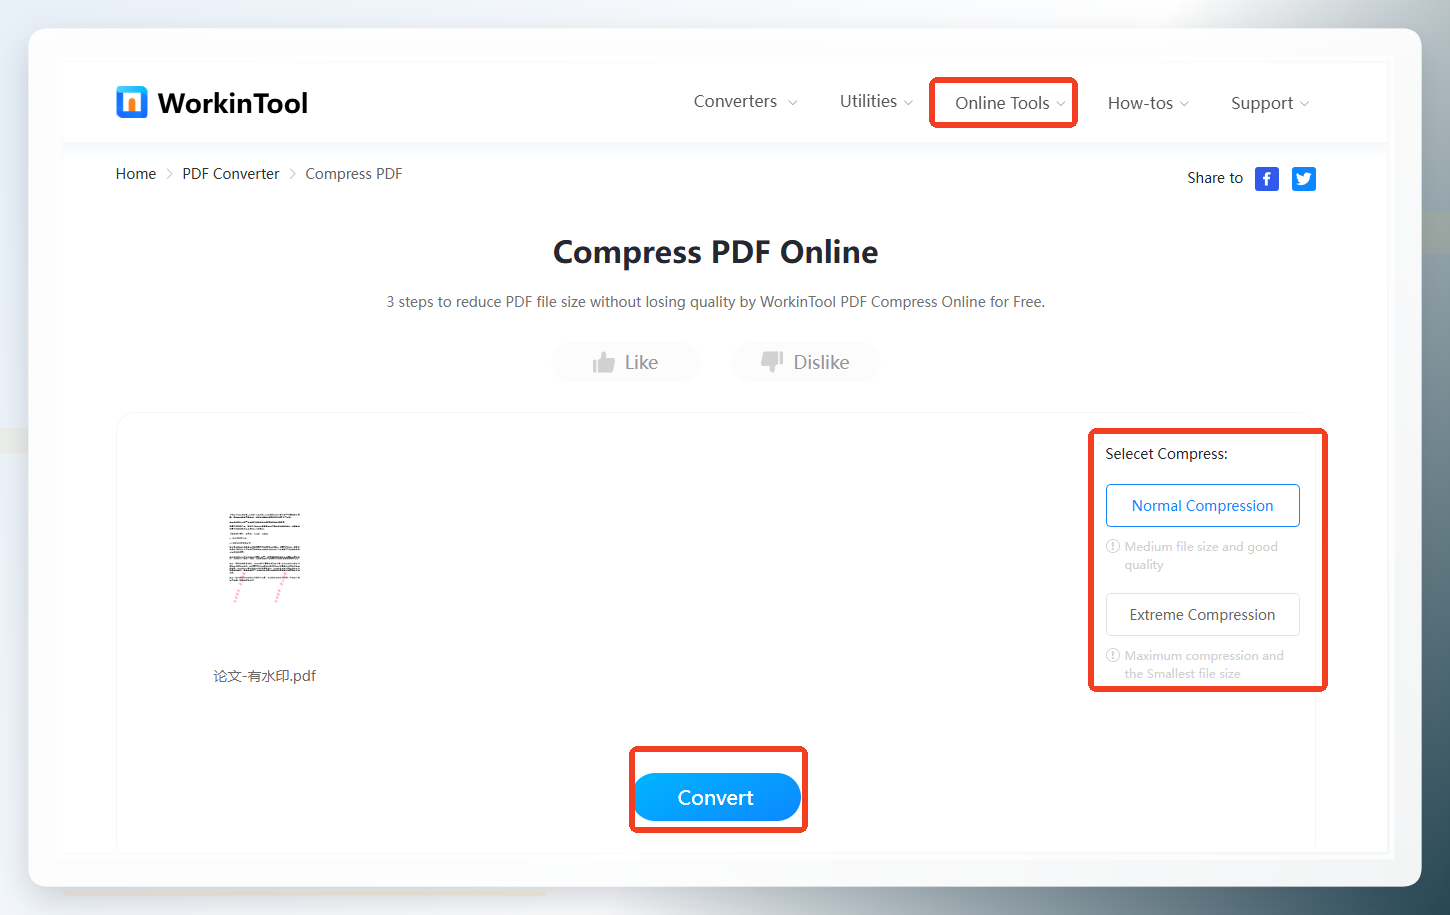Select the uploaded PDF thumbnail preview
1450x915 pixels.
coord(264,556)
